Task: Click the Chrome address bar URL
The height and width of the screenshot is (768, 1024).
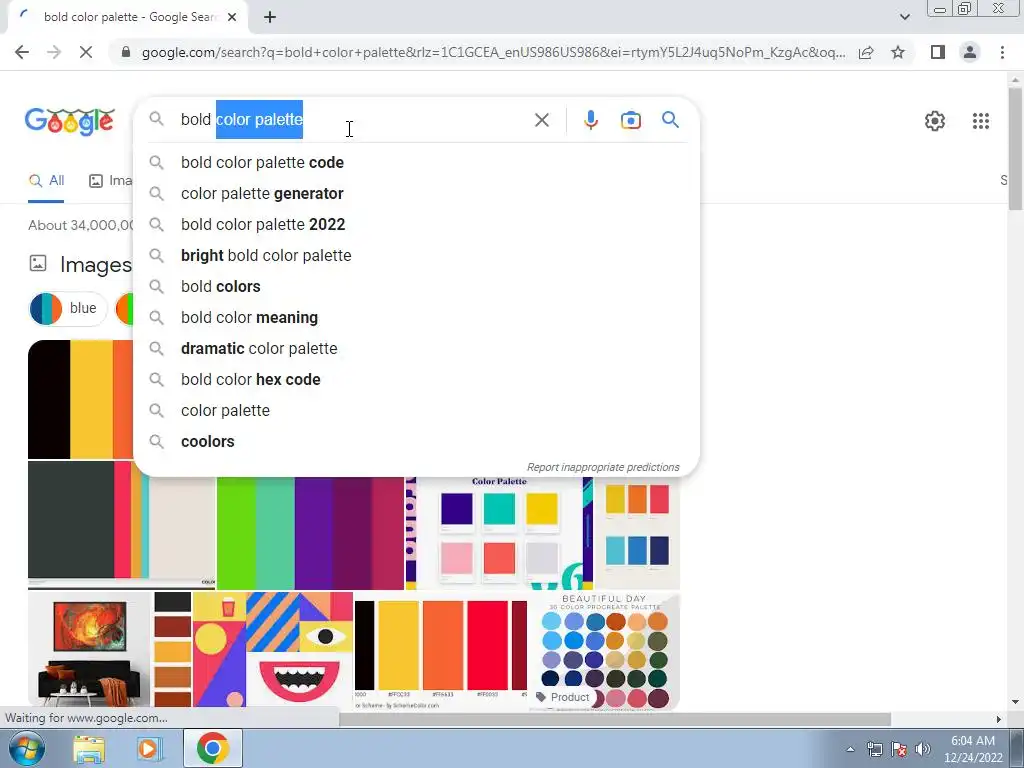Action: click(x=493, y=52)
